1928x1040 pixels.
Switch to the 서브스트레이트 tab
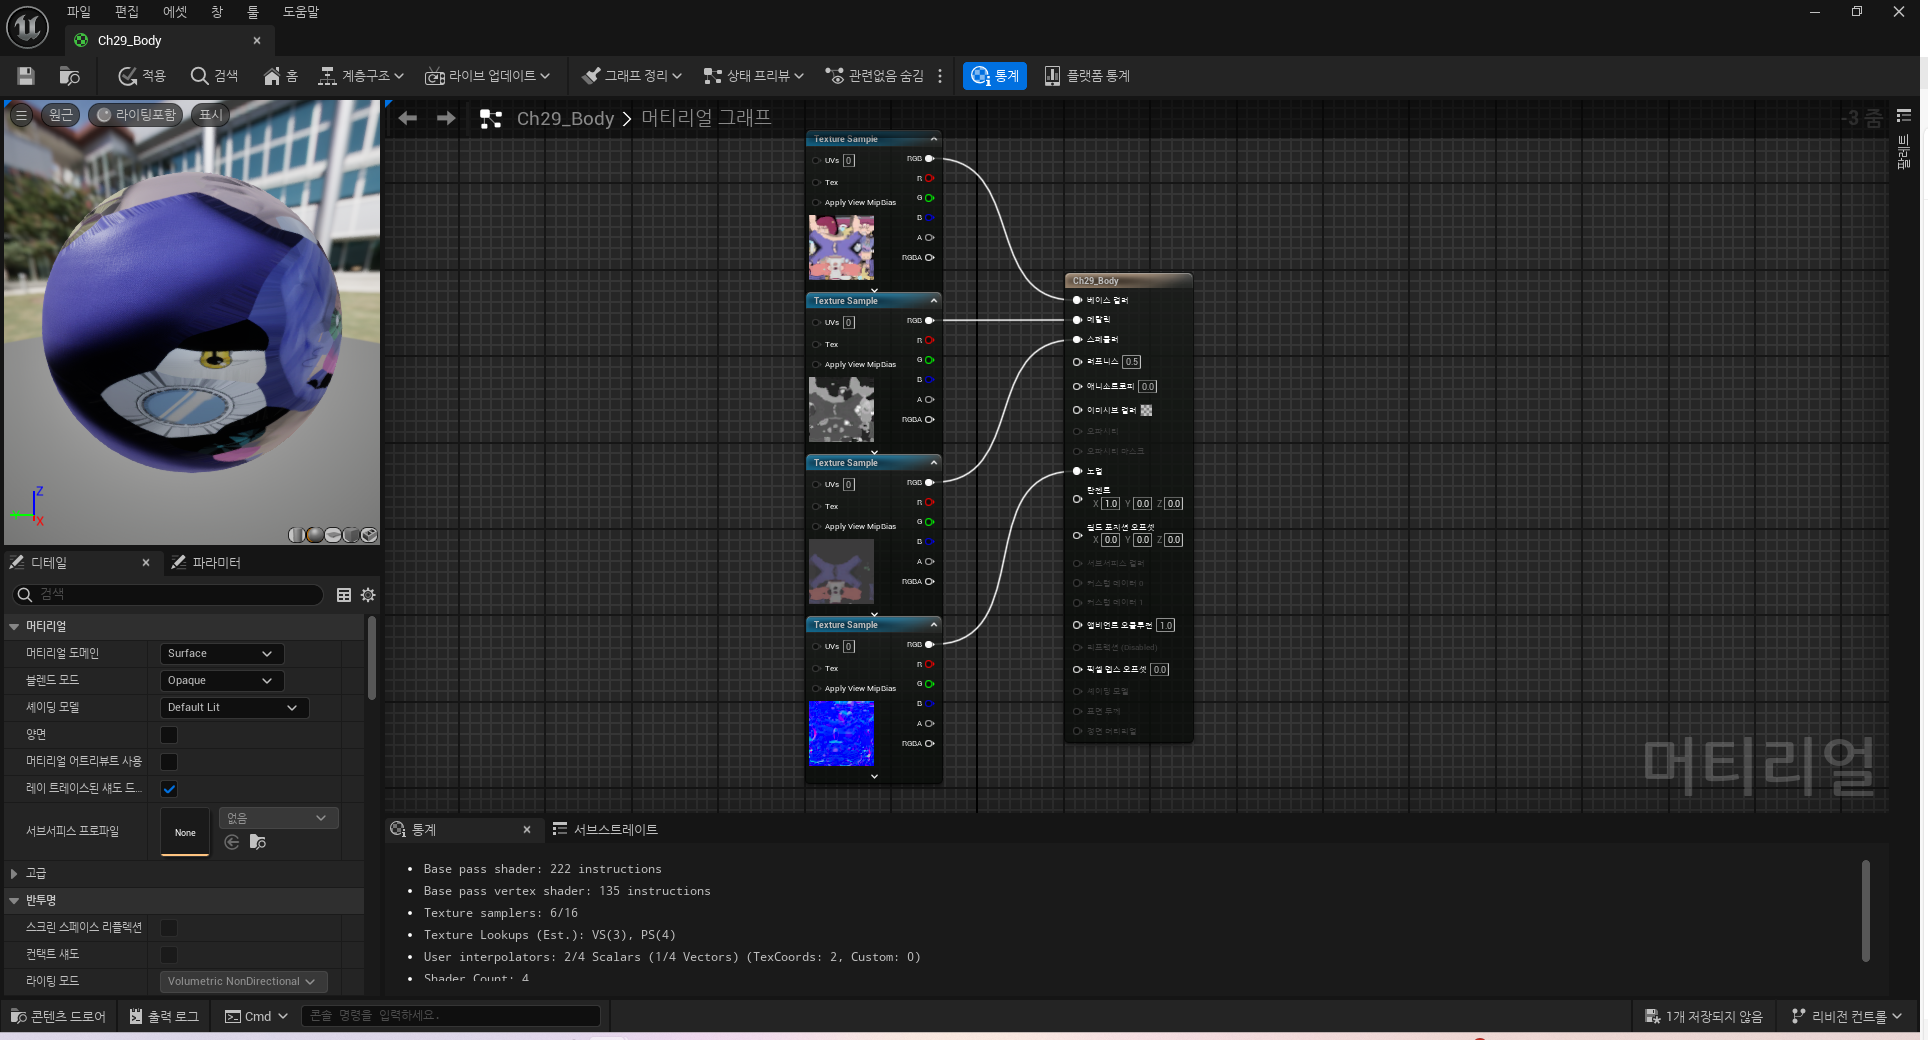[605, 830]
